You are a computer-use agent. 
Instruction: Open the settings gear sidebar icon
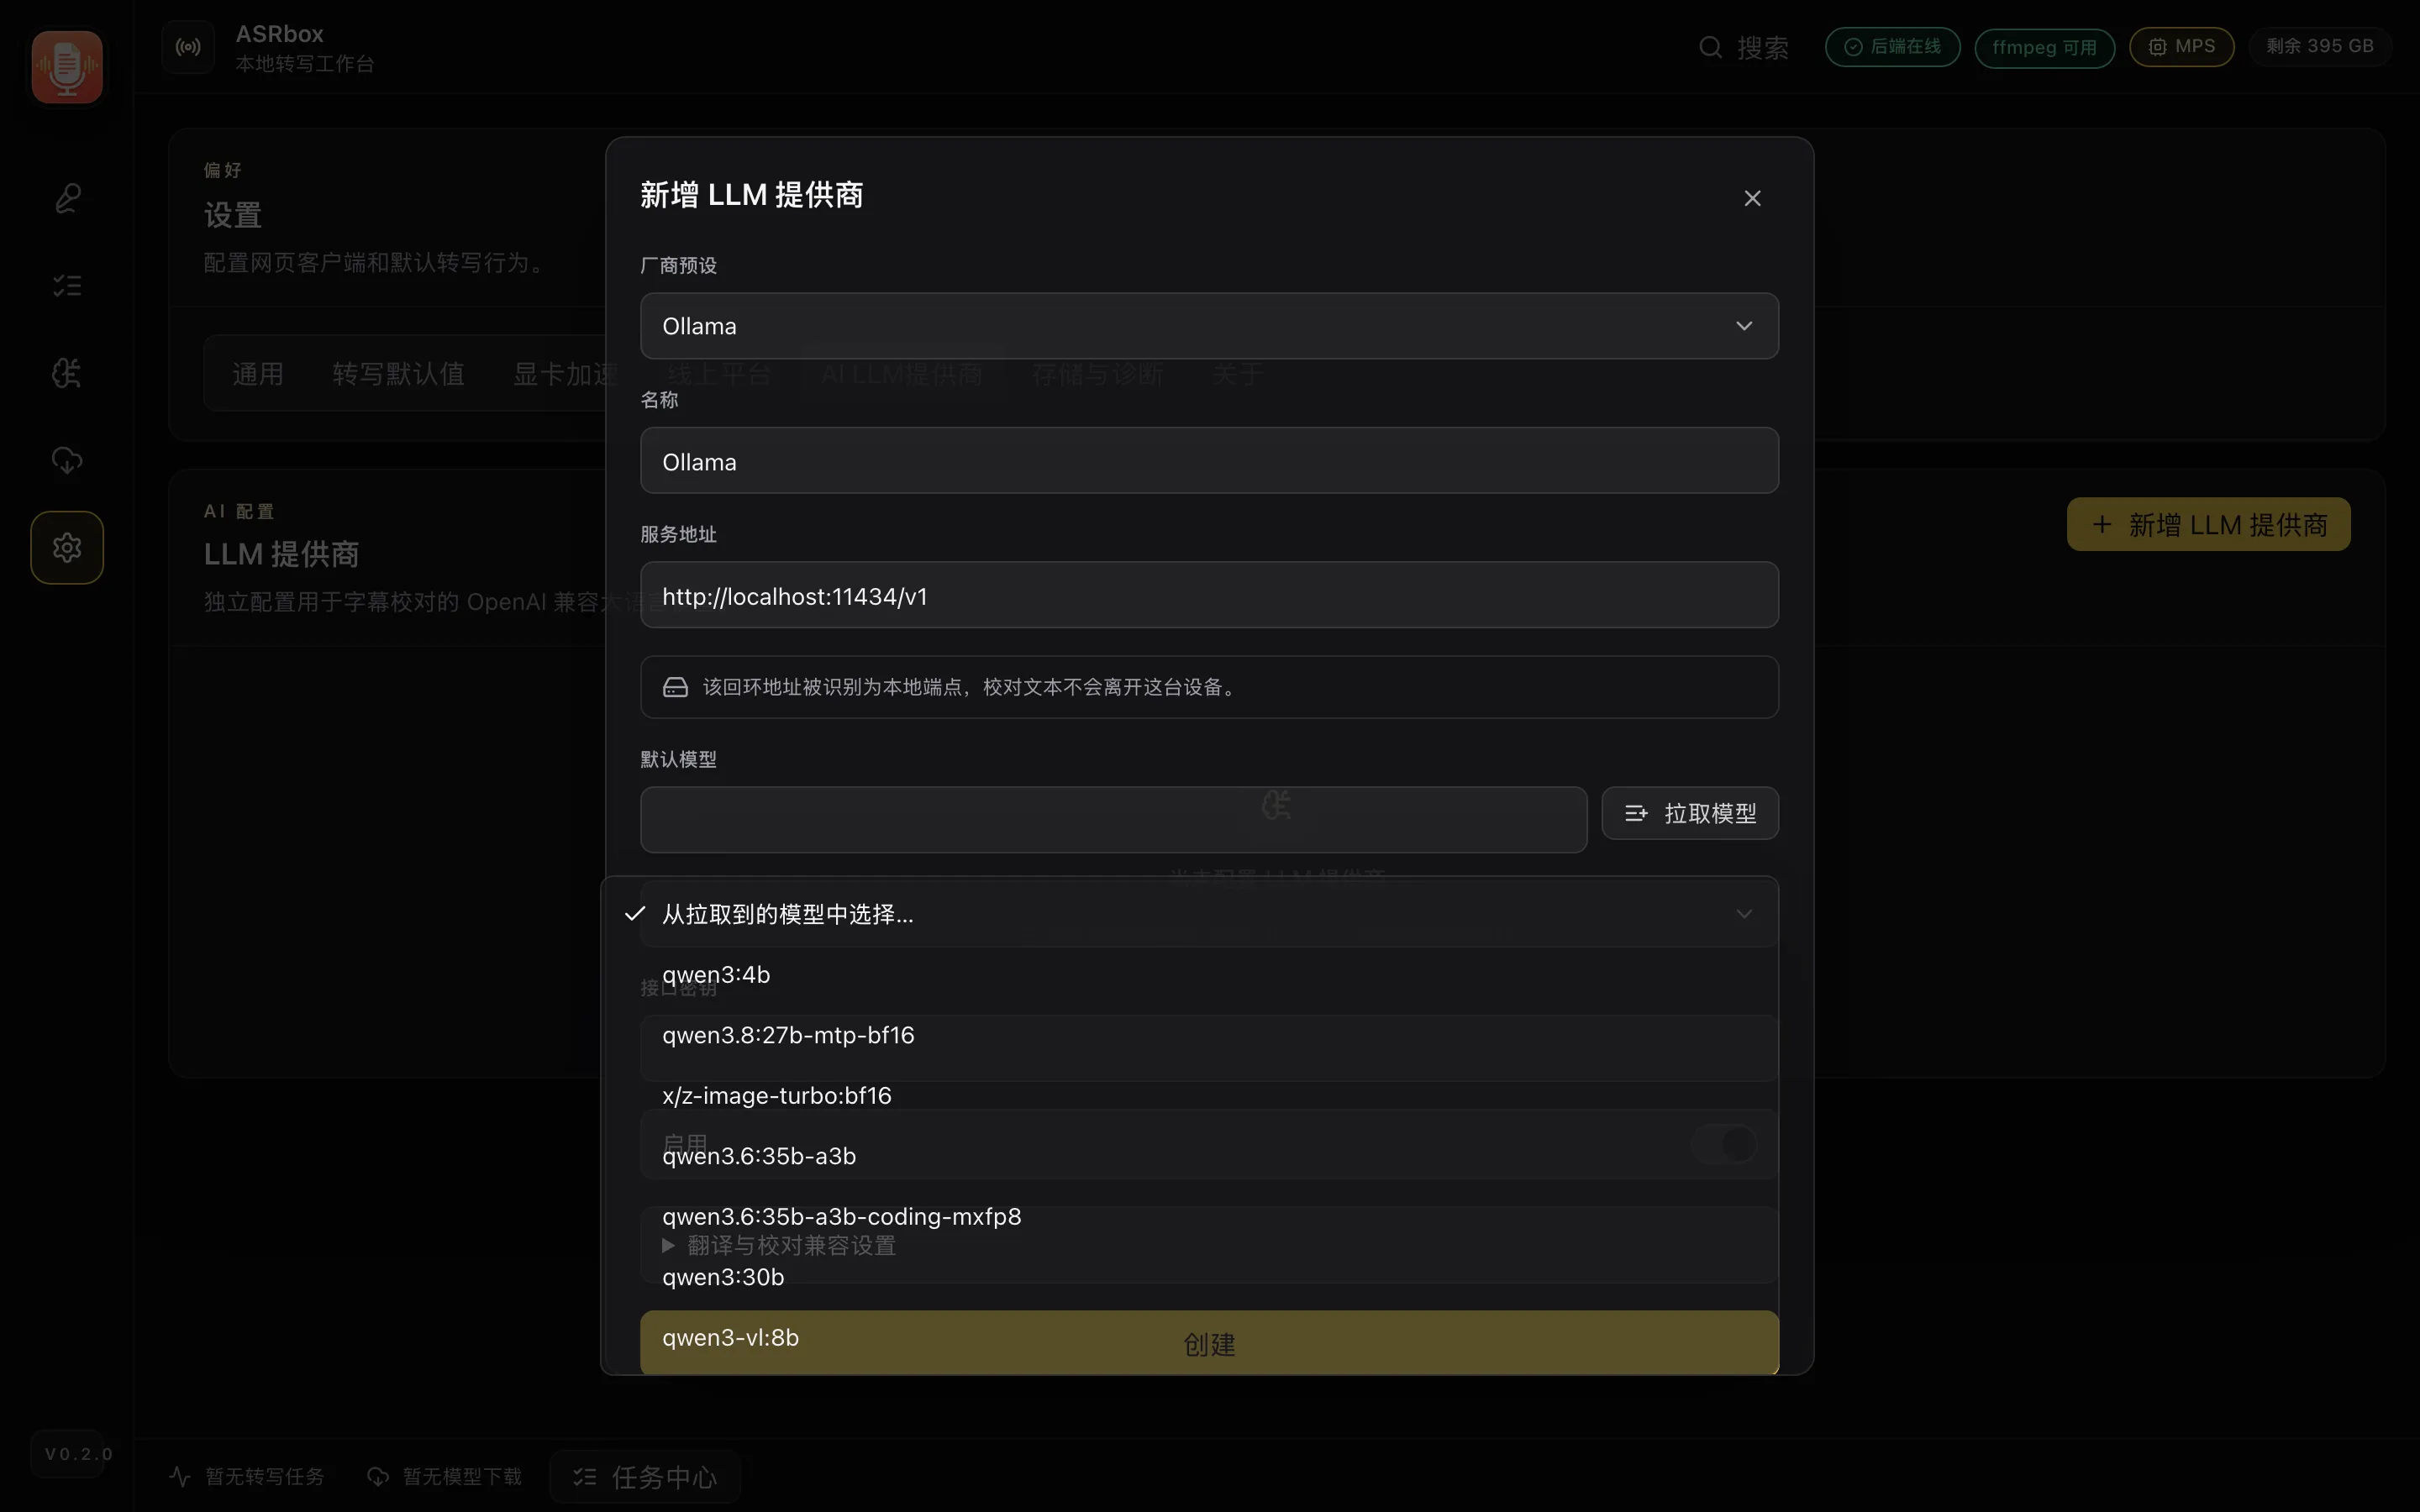[x=67, y=548]
